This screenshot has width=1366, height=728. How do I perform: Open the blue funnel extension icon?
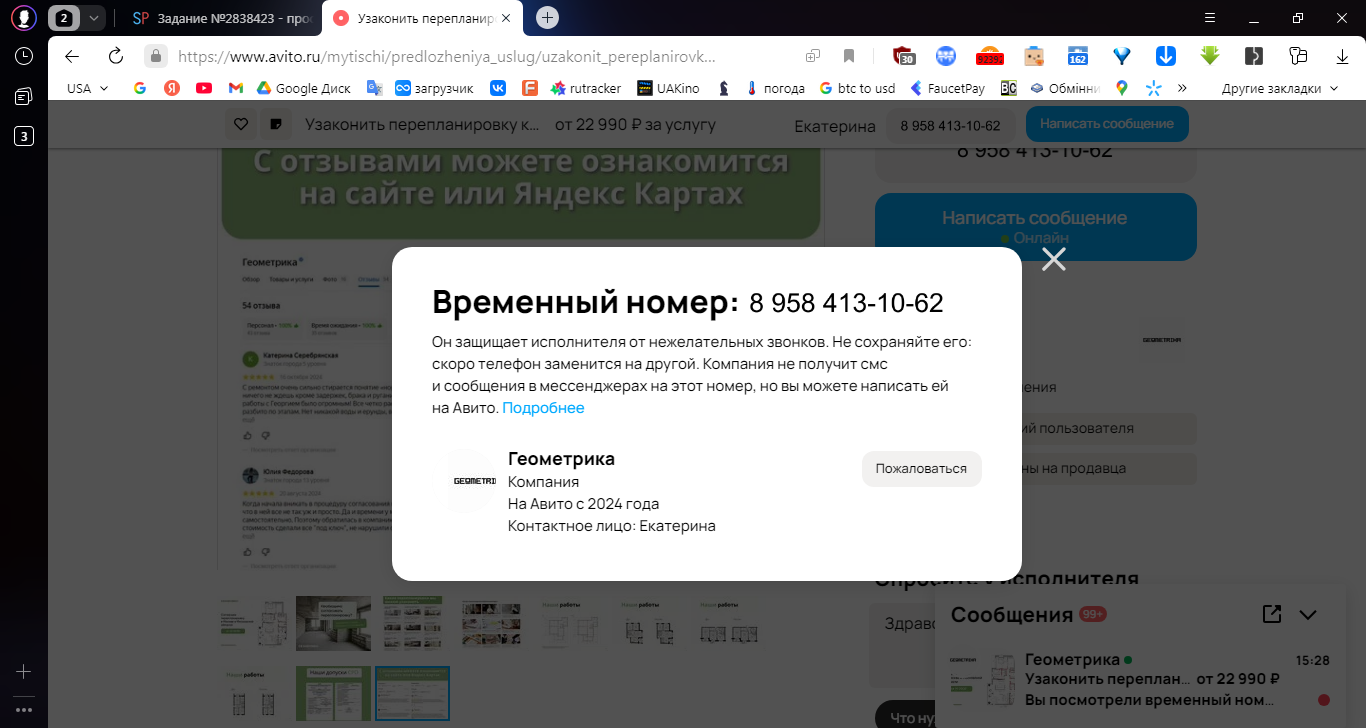1122,56
